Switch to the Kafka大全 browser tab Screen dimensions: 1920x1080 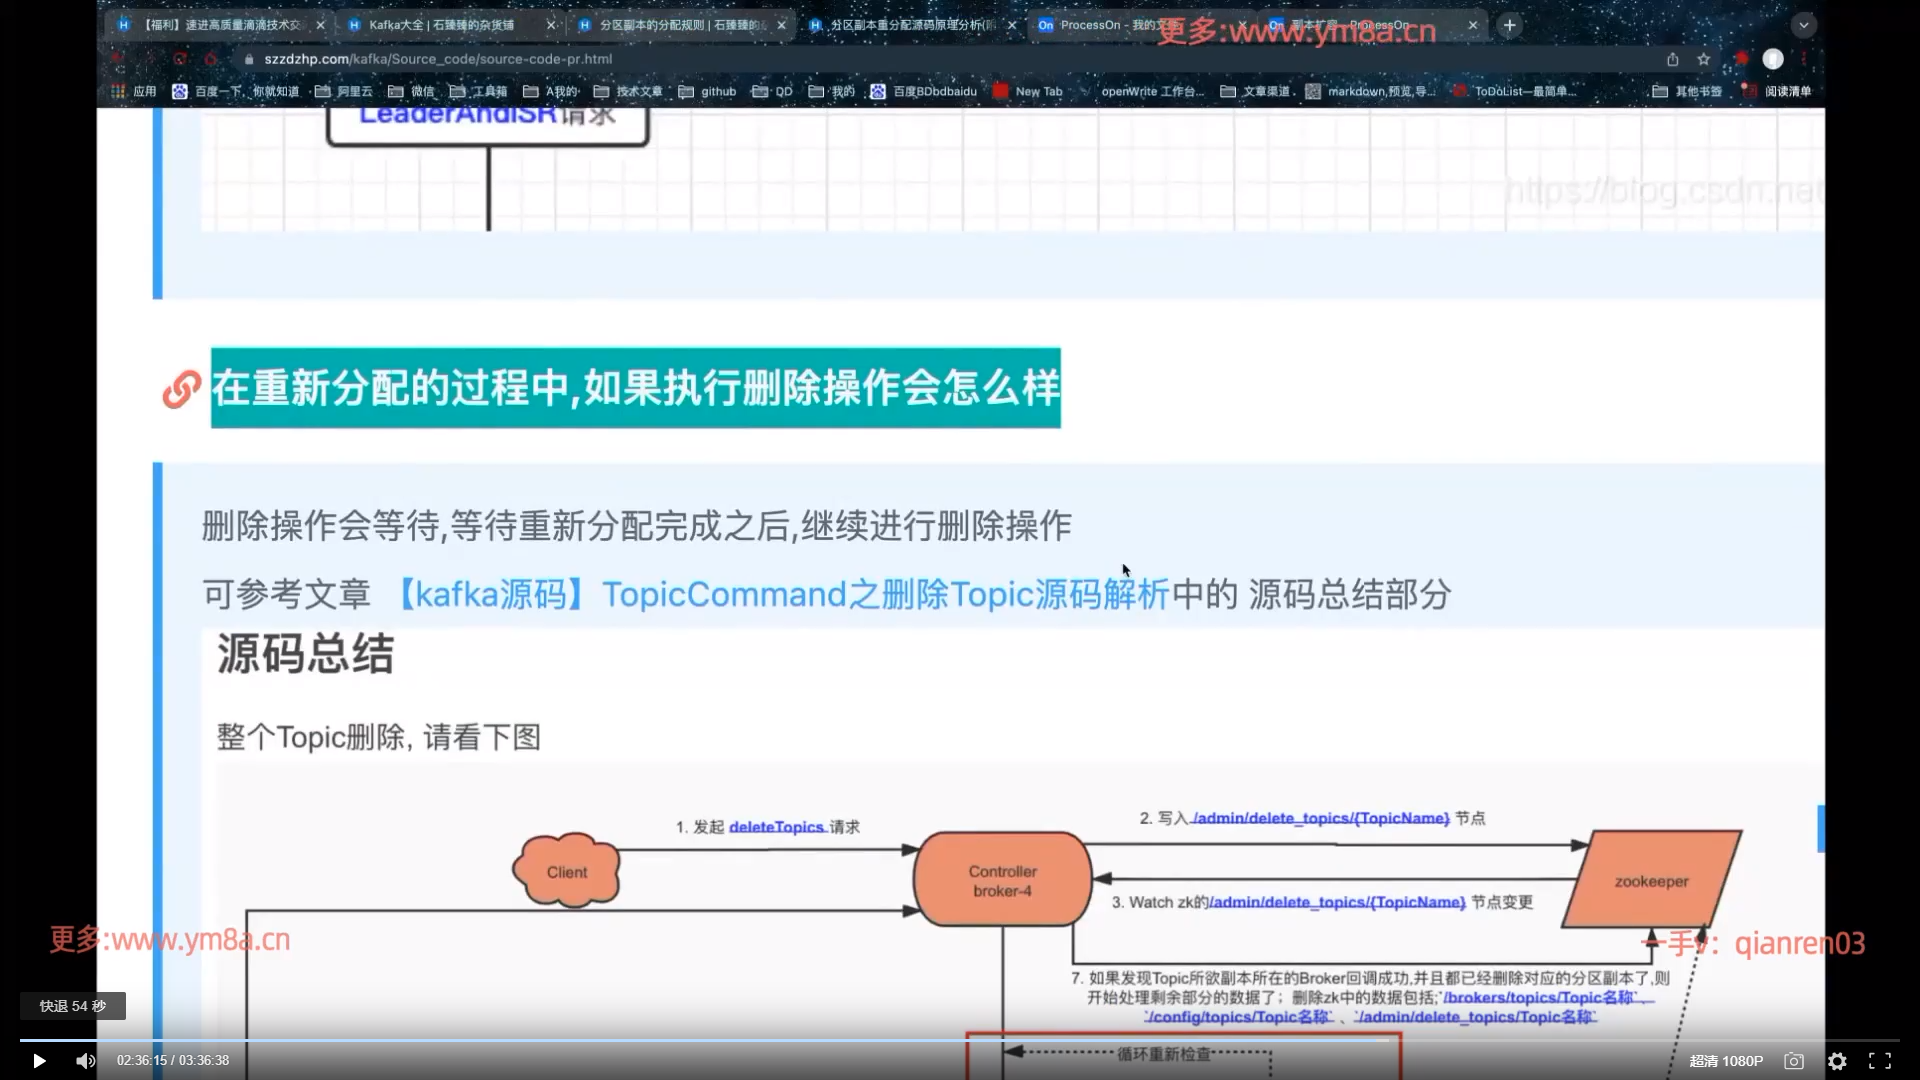[x=440, y=25]
